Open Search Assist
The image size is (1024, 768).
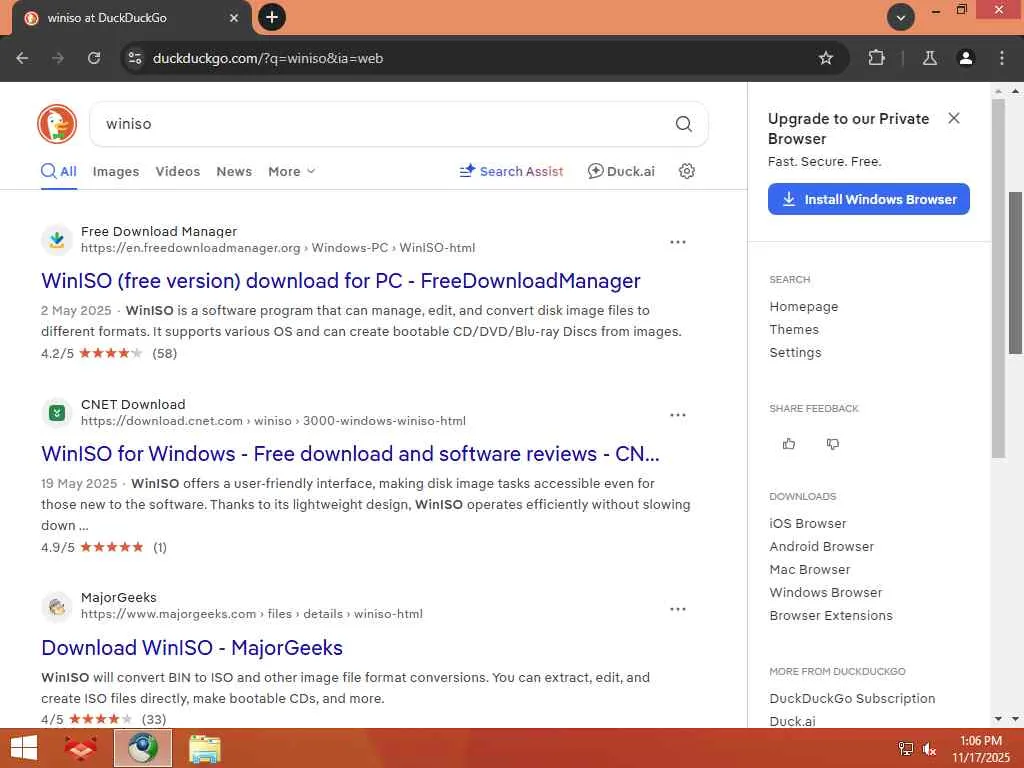511,171
